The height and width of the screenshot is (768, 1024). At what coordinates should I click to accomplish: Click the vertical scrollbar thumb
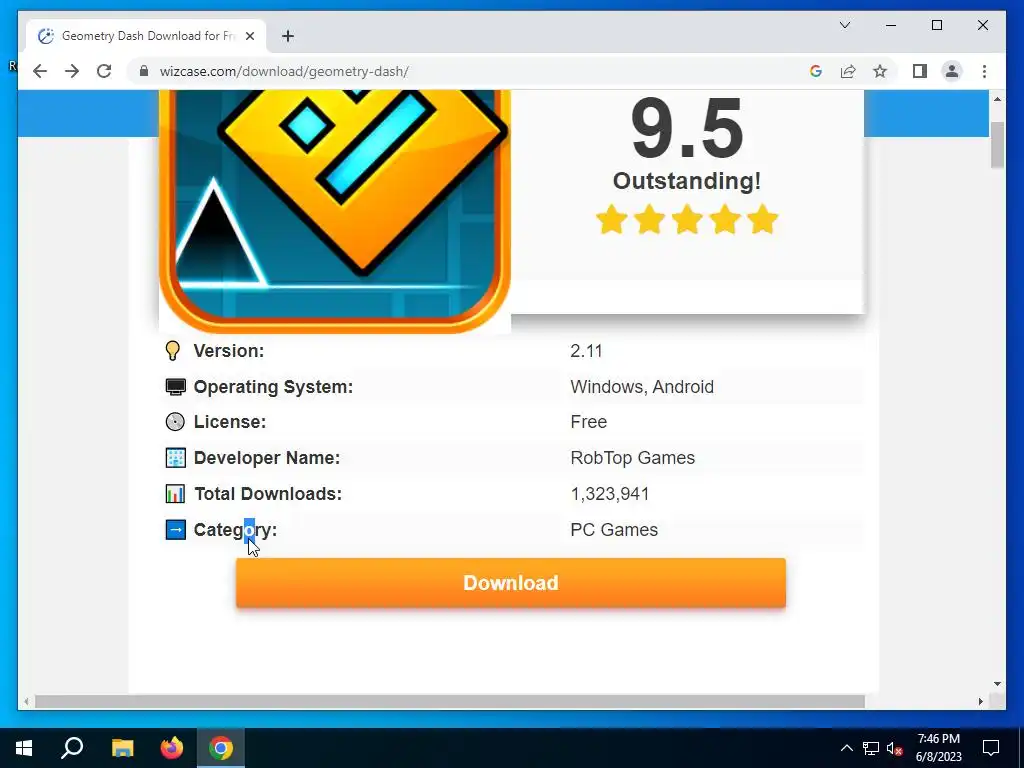[x=997, y=145]
